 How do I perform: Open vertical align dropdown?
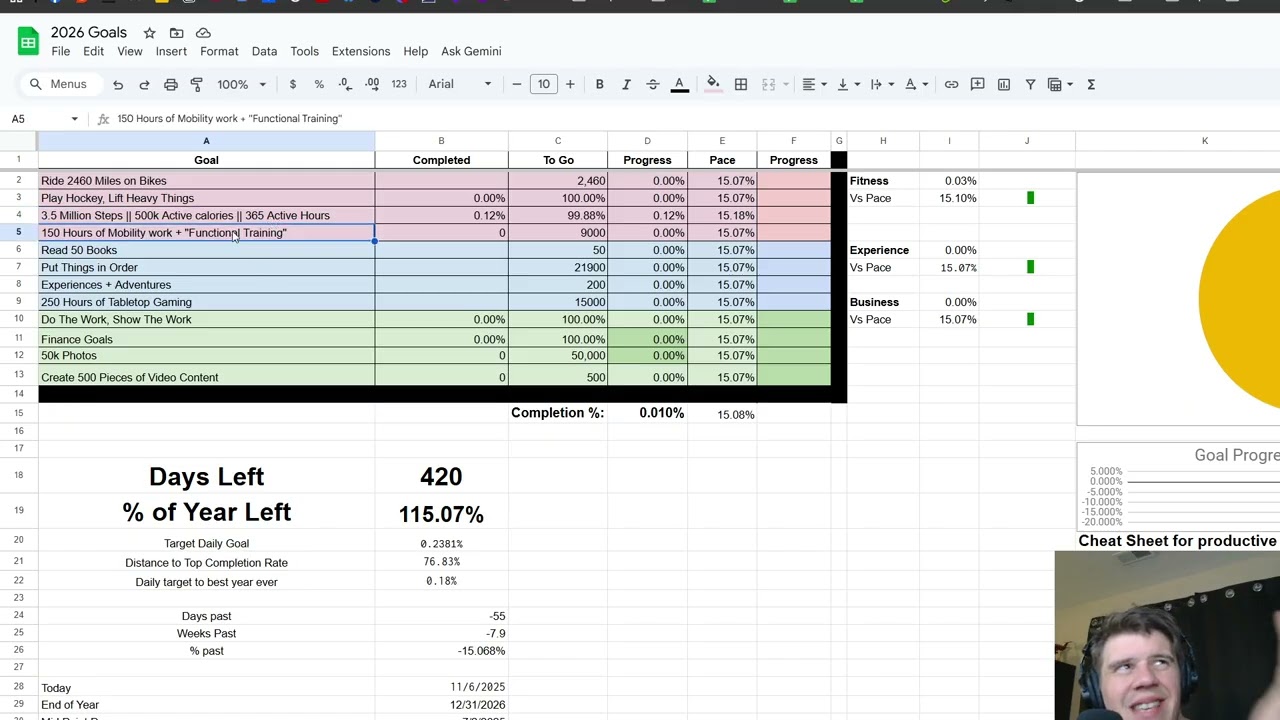(x=848, y=84)
